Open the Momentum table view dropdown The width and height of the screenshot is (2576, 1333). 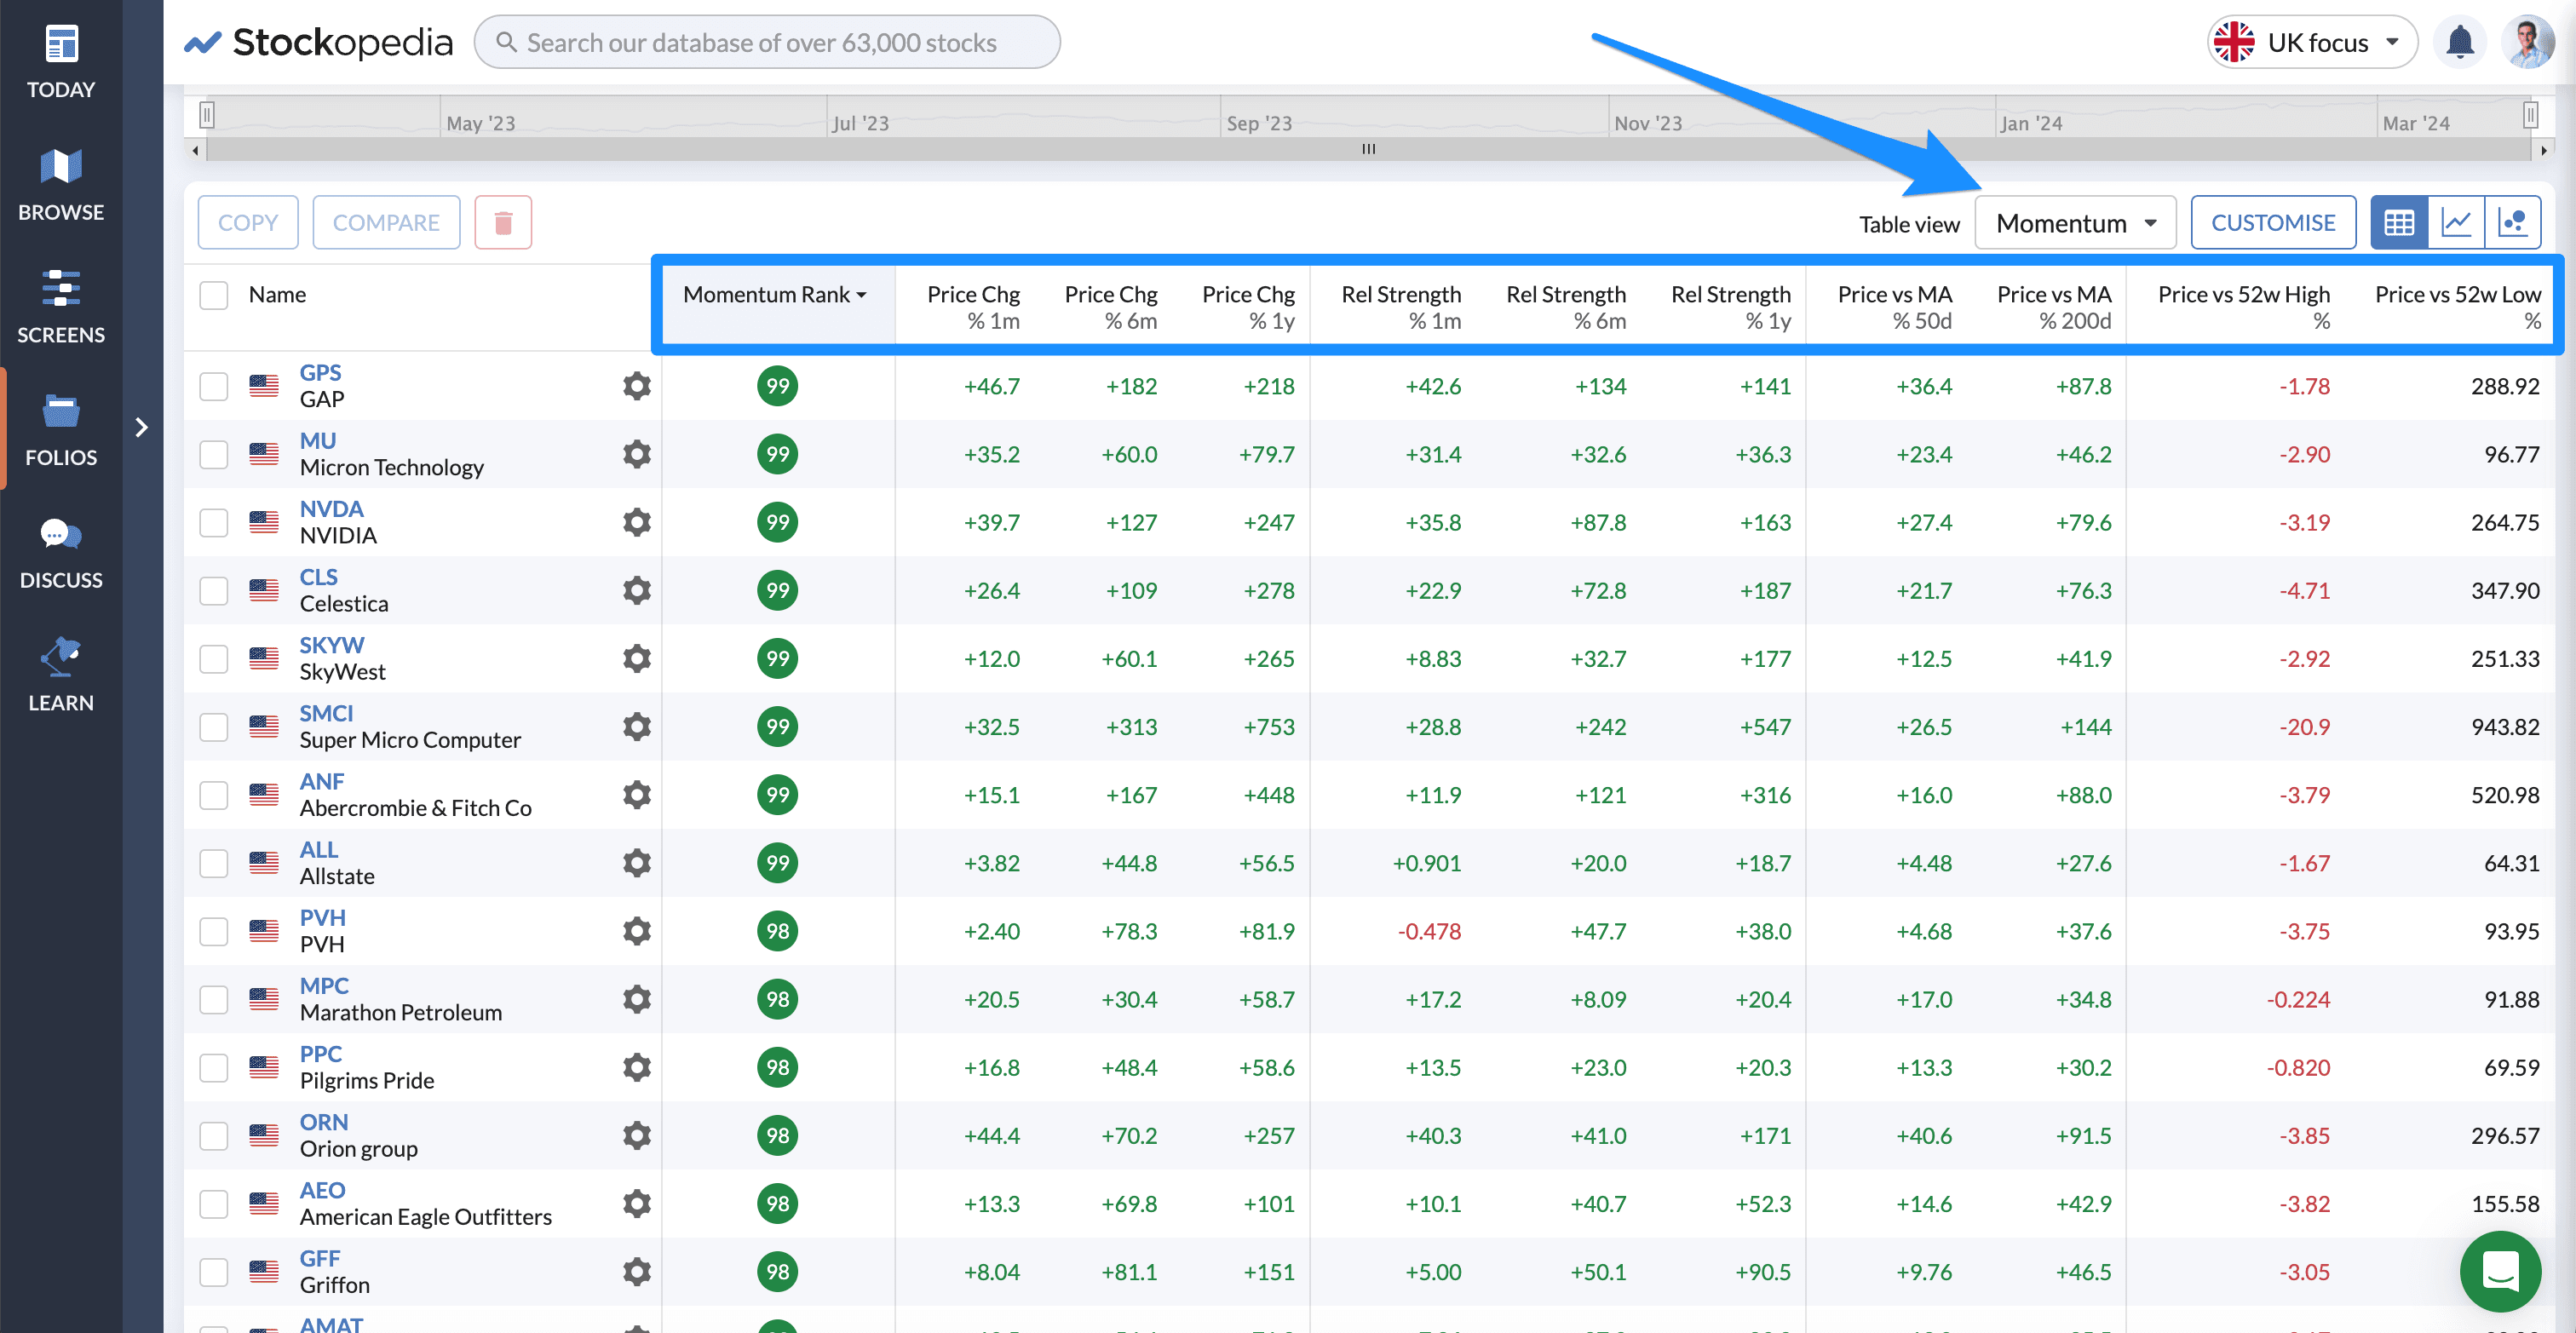point(2075,222)
